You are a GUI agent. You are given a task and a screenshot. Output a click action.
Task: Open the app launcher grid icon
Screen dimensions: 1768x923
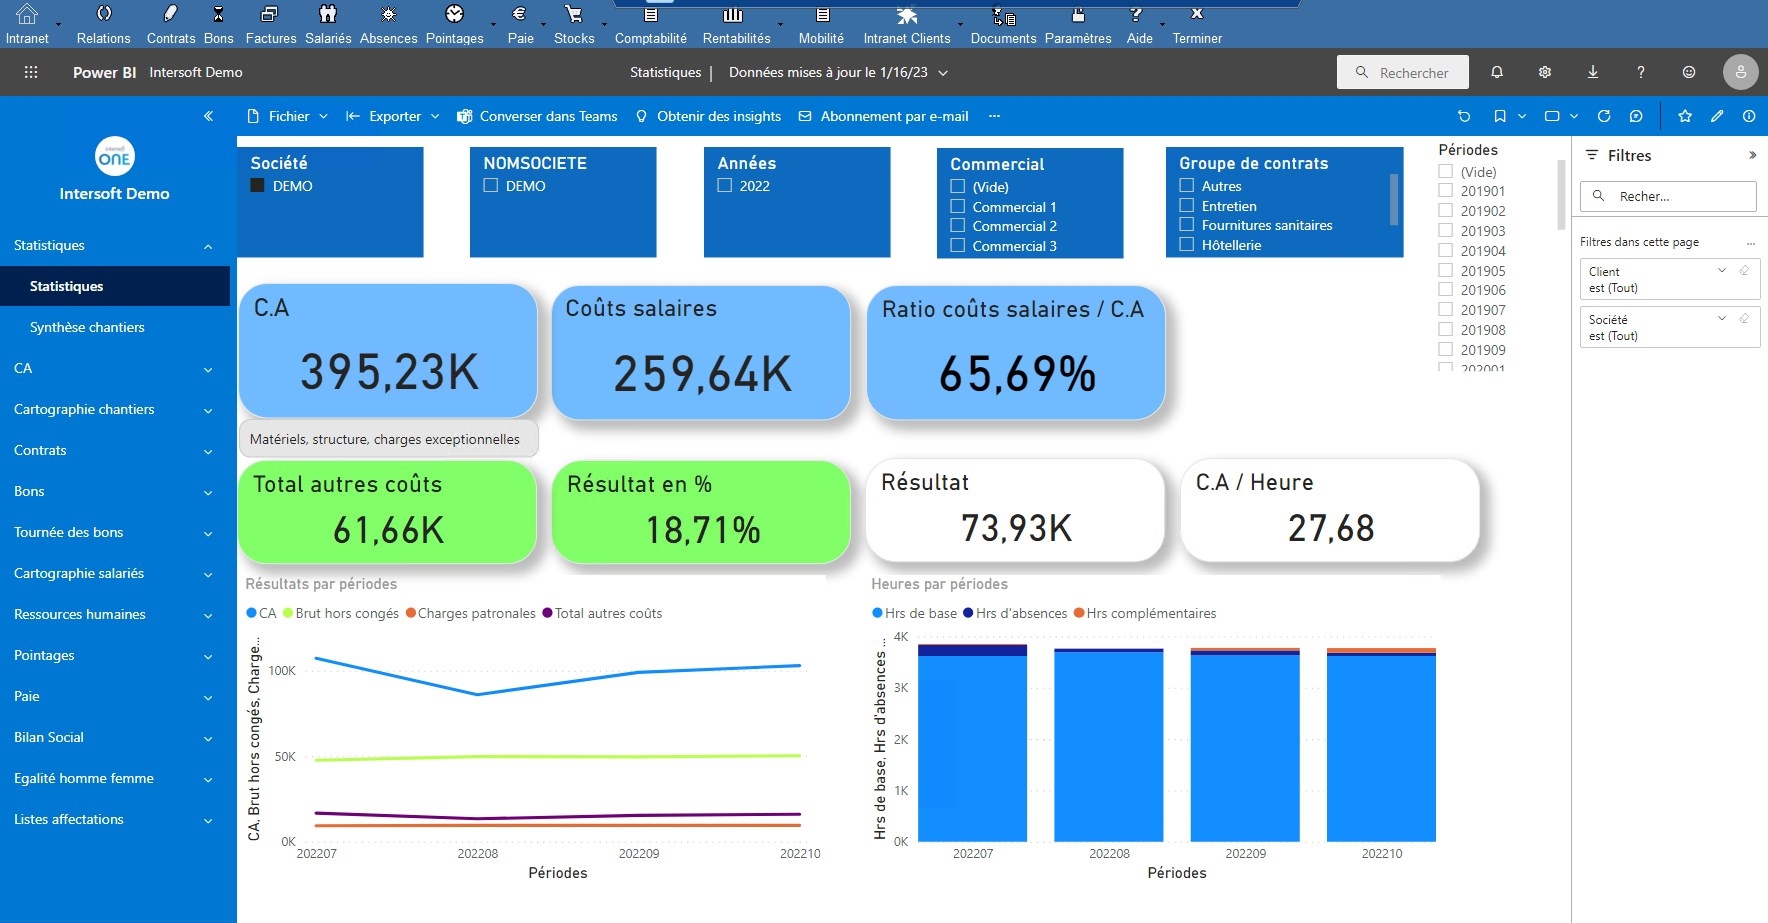31,72
